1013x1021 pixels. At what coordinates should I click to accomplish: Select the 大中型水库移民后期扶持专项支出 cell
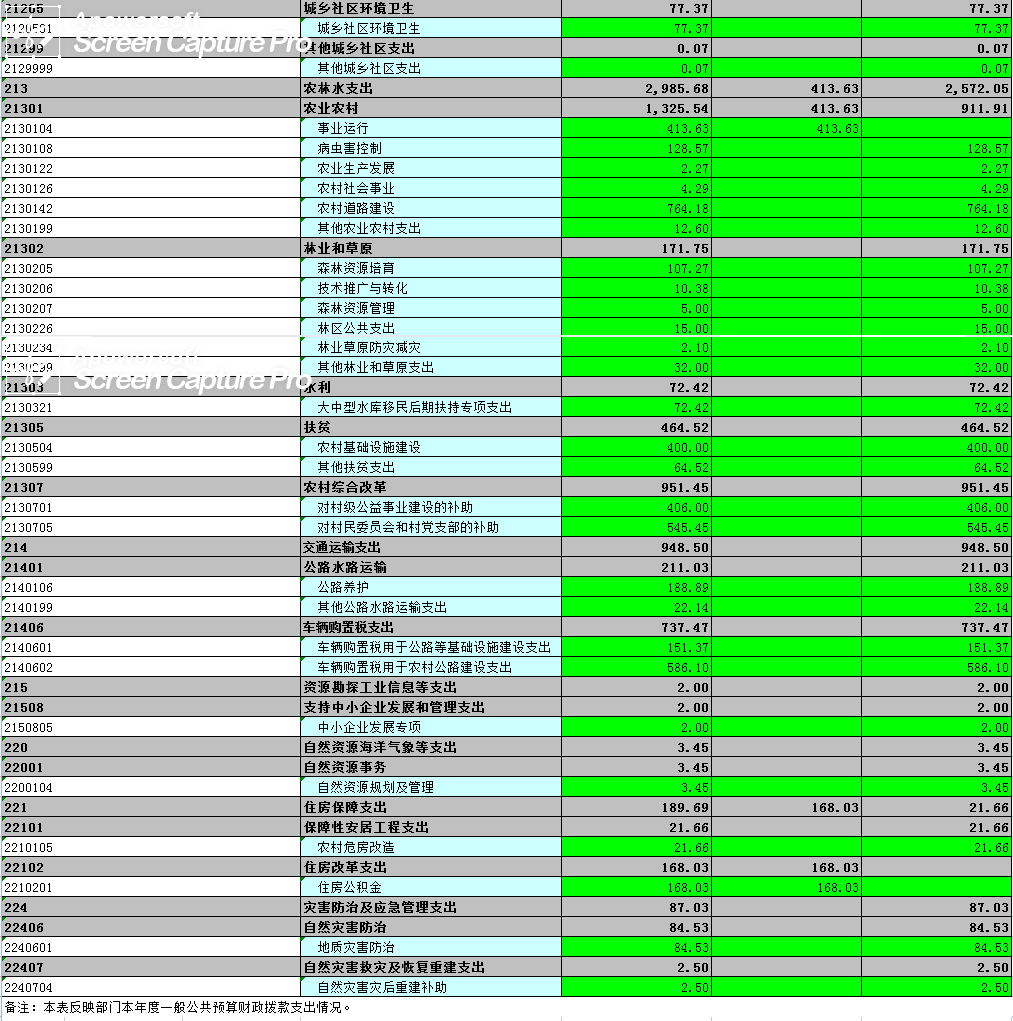(x=431, y=407)
